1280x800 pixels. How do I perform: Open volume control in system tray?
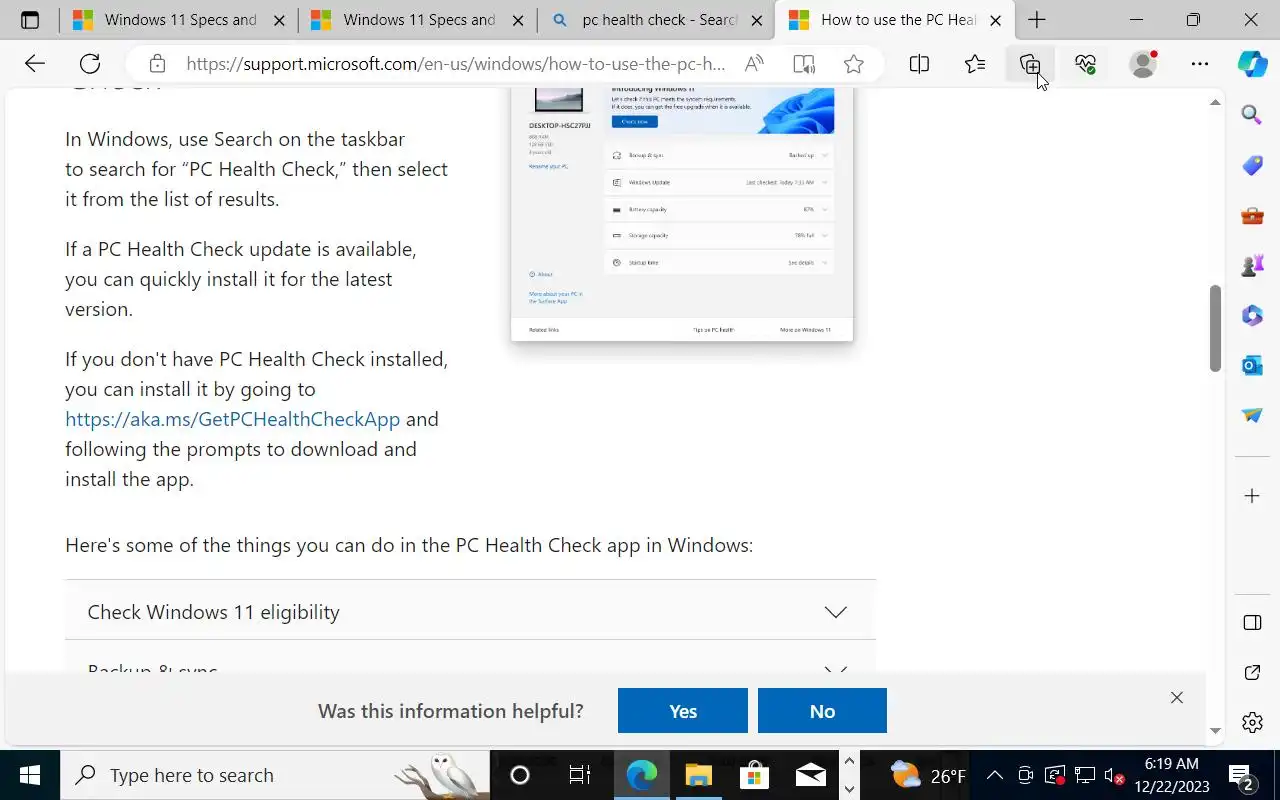1115,775
